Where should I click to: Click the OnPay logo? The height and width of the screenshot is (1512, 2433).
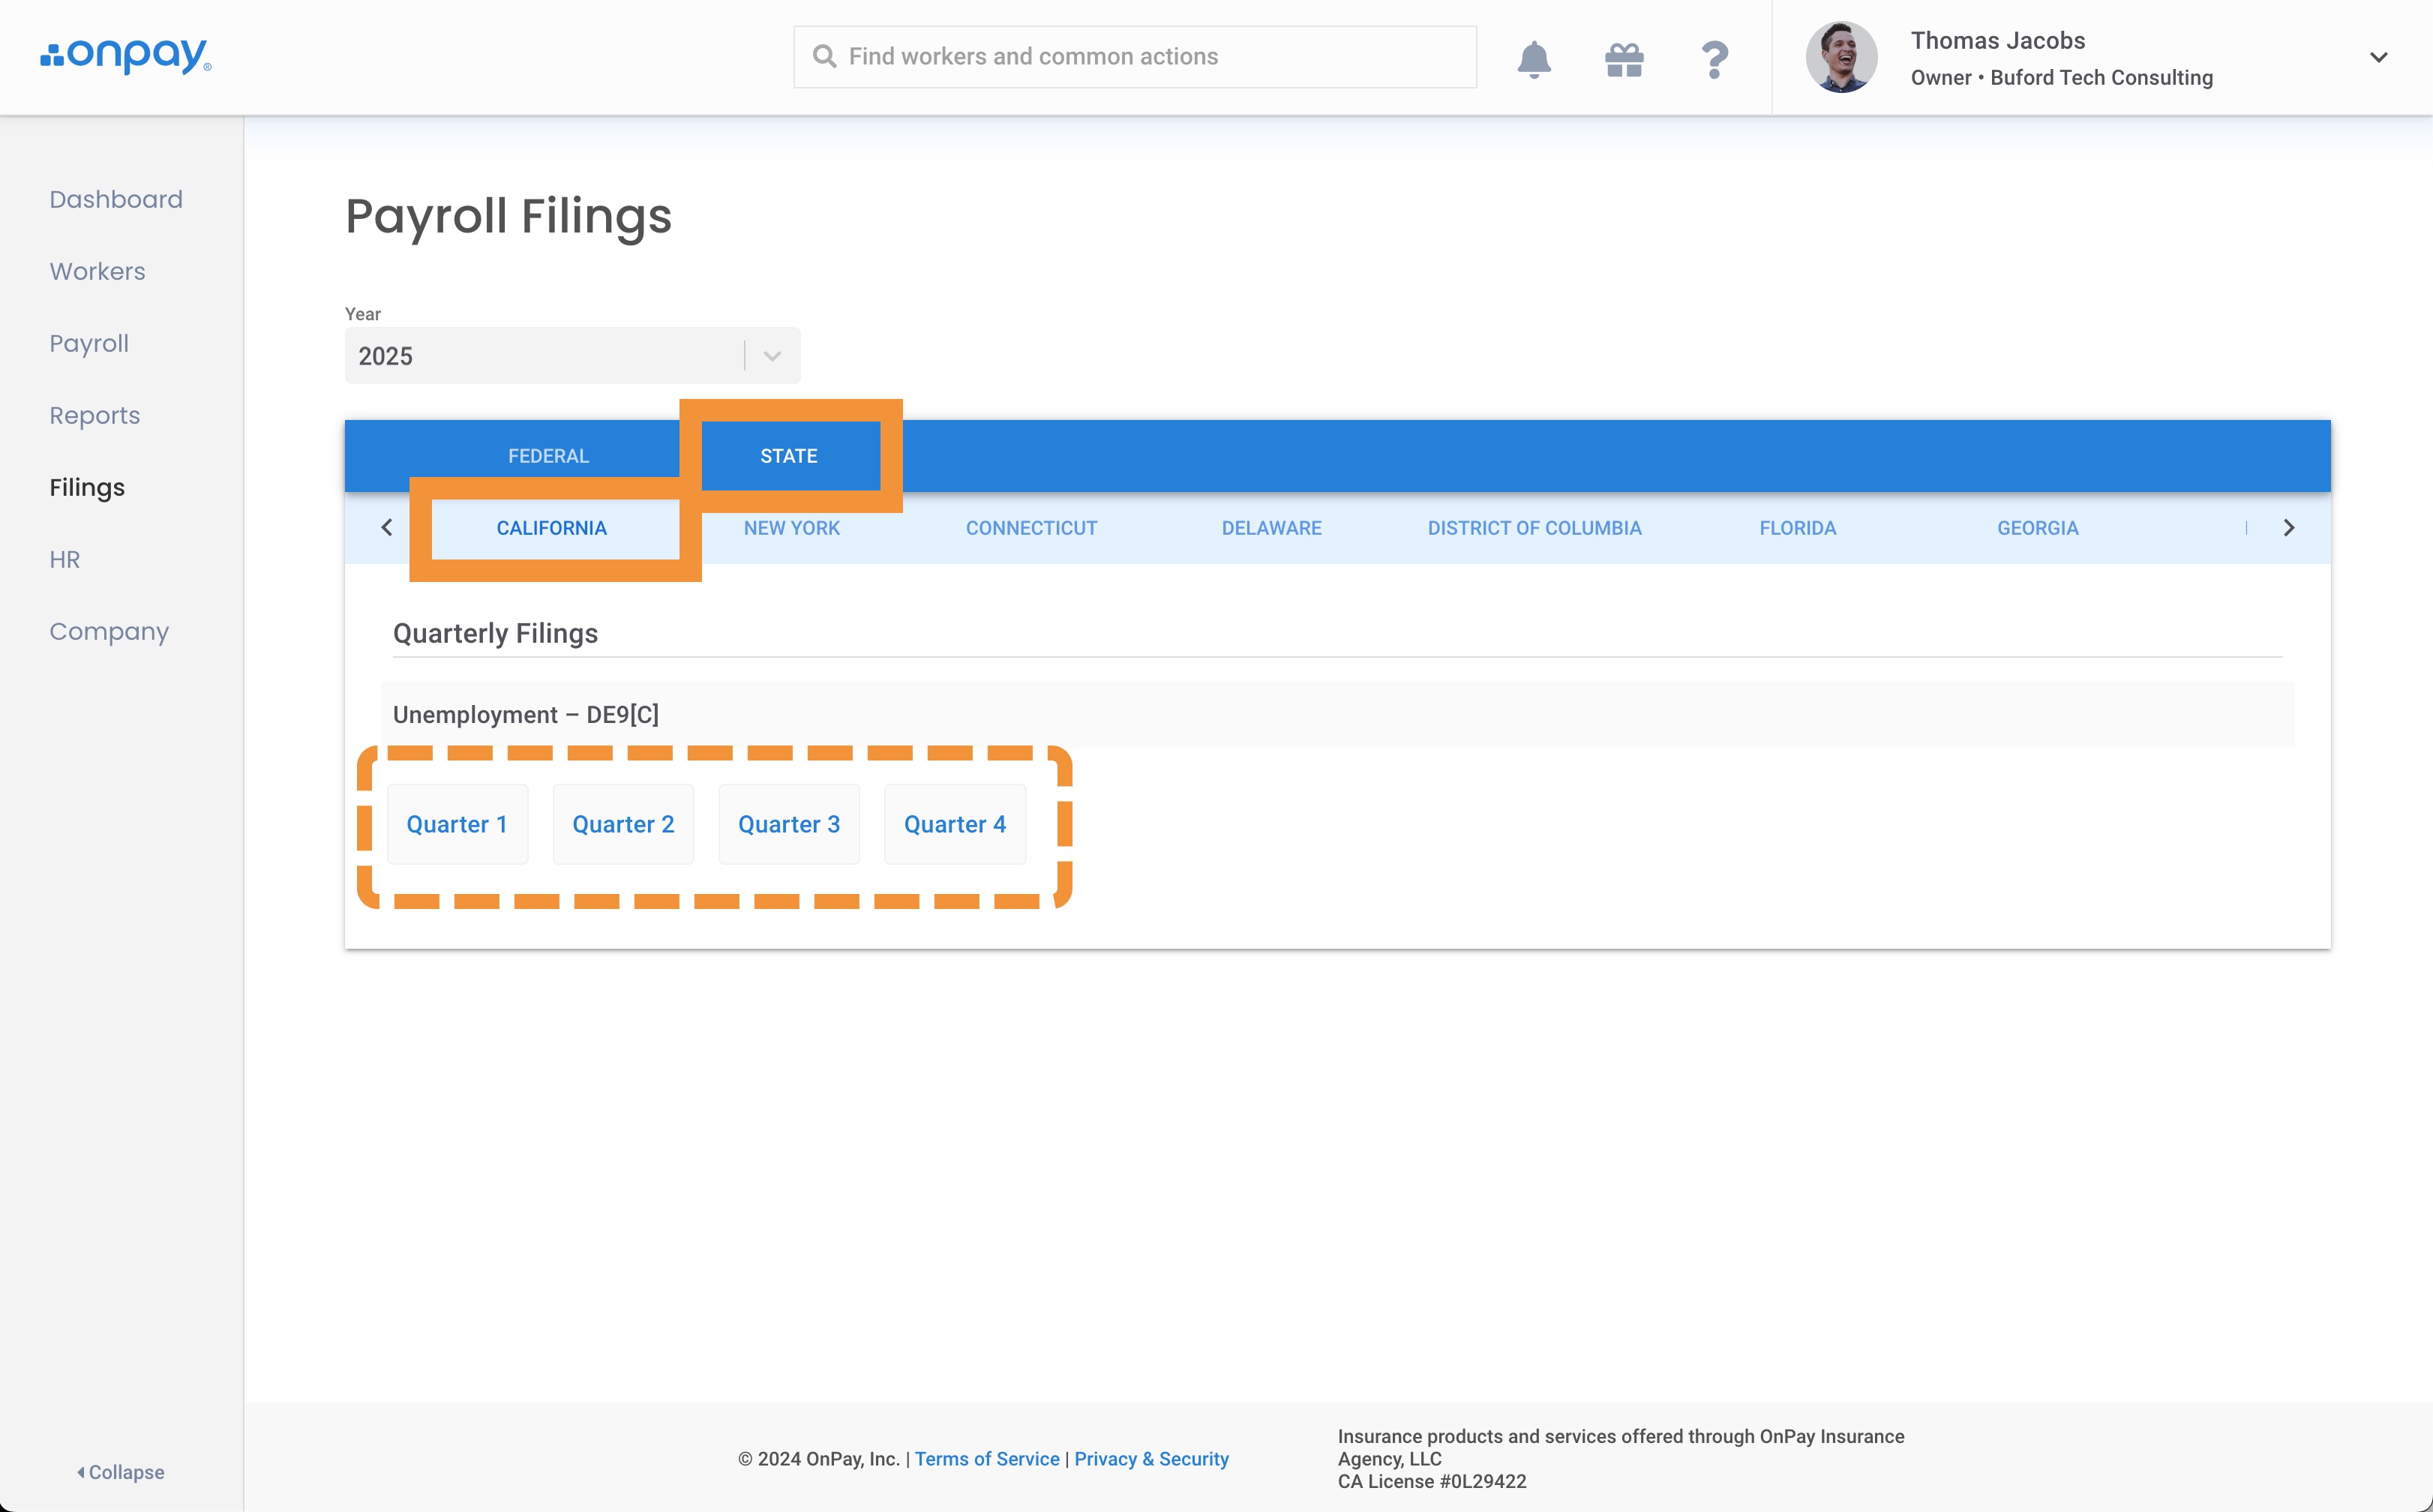tap(126, 56)
